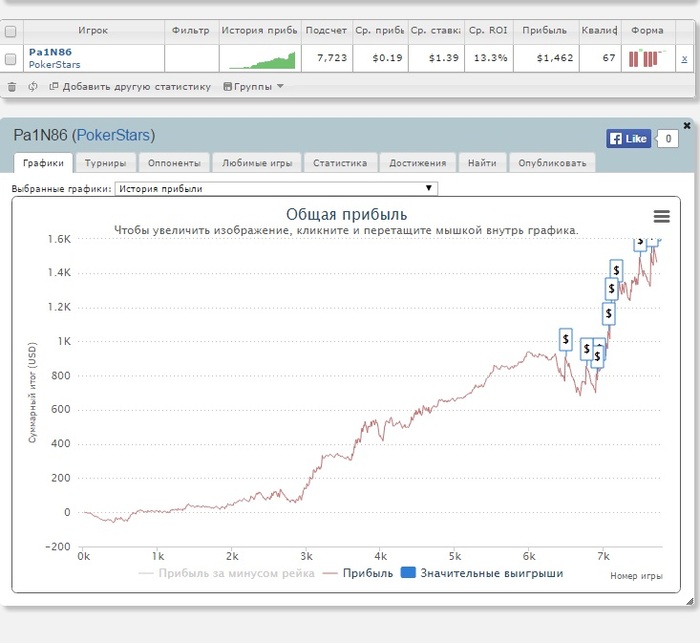Switch to the Графики tab

tap(43, 163)
